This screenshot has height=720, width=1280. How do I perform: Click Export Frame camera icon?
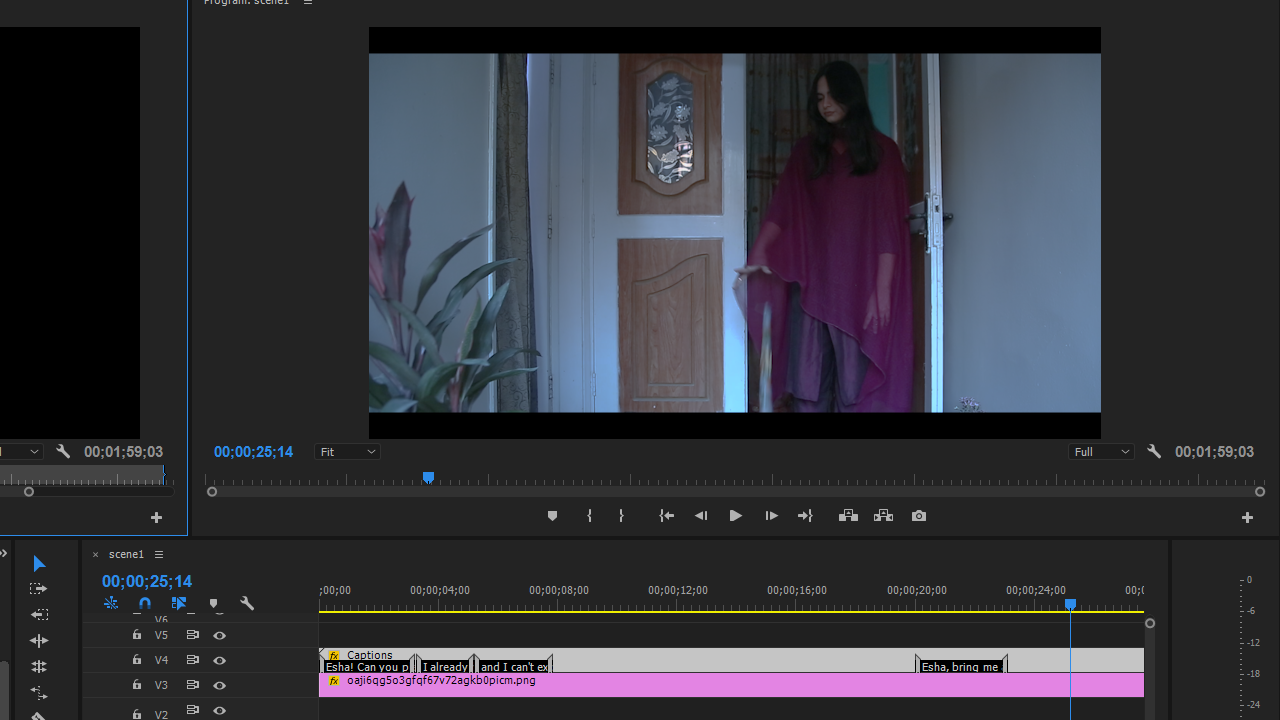919,516
